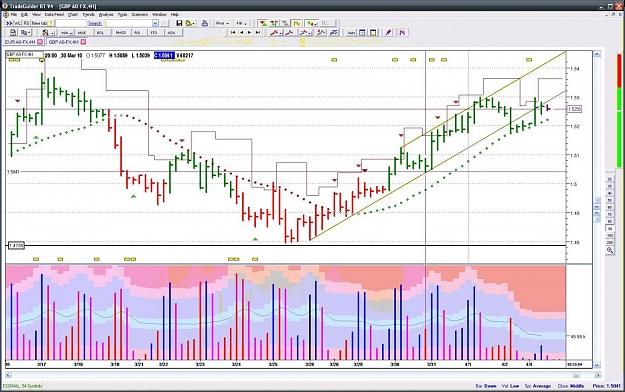Click the WL watchlist button
This screenshot has width=625, height=392.
click(17, 23)
